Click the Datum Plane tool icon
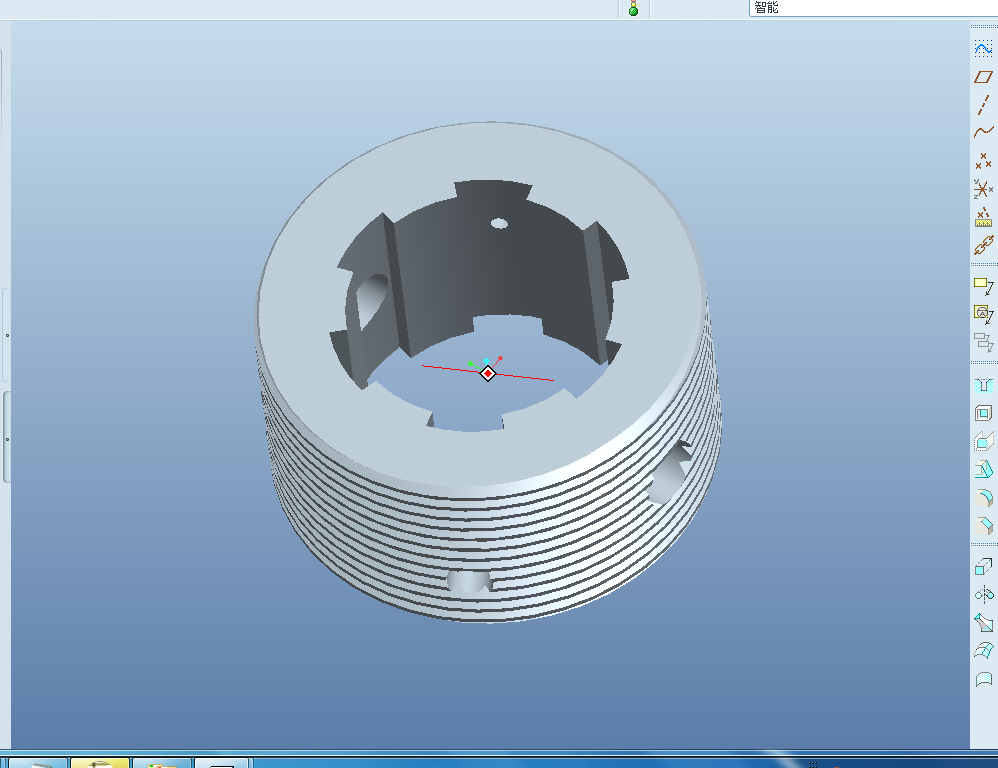Image resolution: width=998 pixels, height=768 pixels. [x=983, y=77]
